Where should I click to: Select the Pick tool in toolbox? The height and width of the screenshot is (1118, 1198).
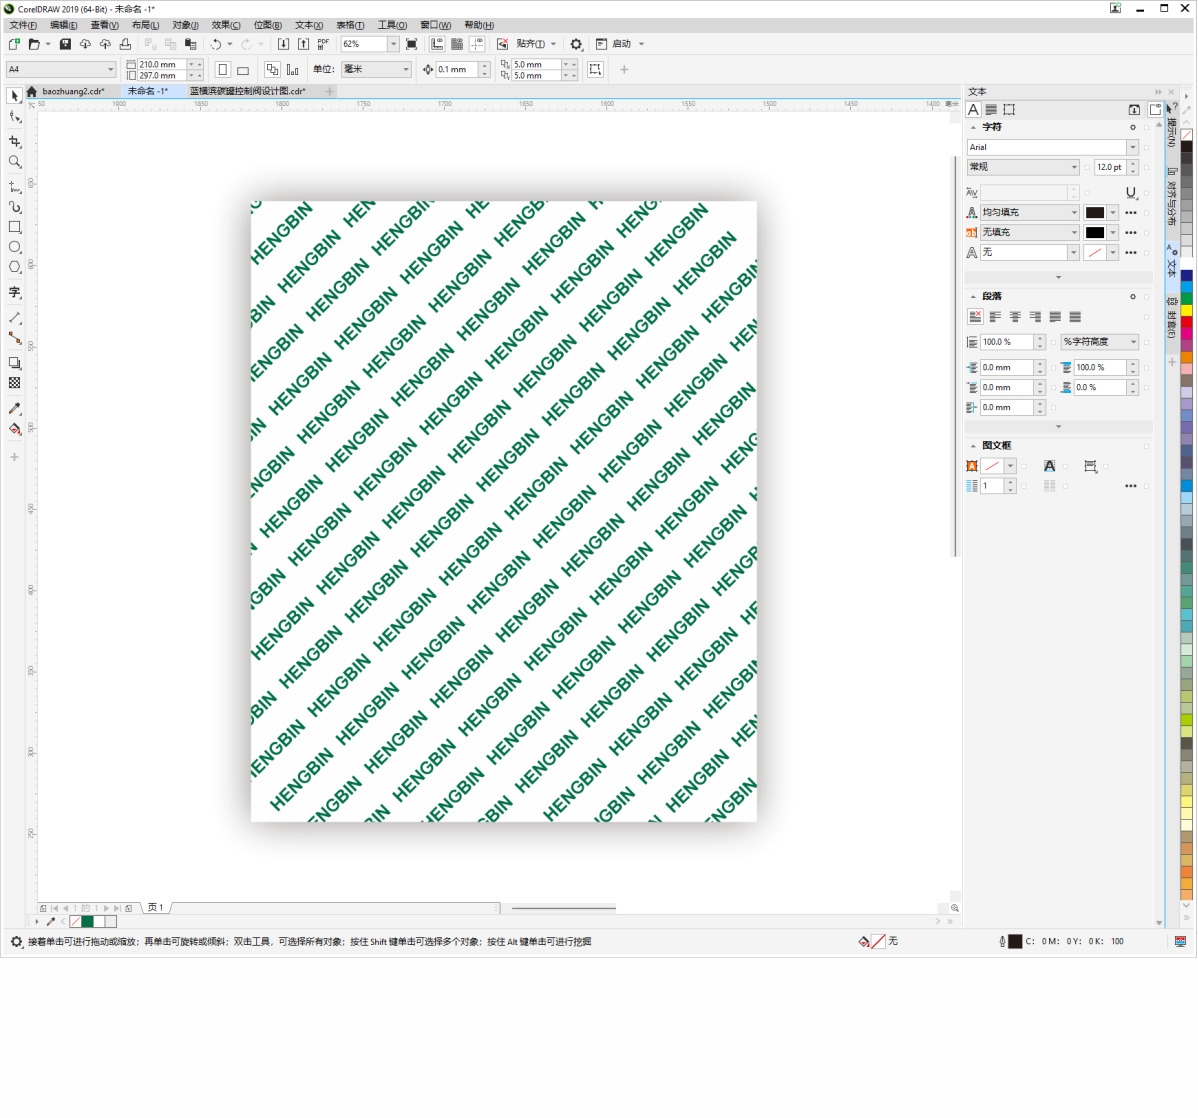tap(15, 96)
